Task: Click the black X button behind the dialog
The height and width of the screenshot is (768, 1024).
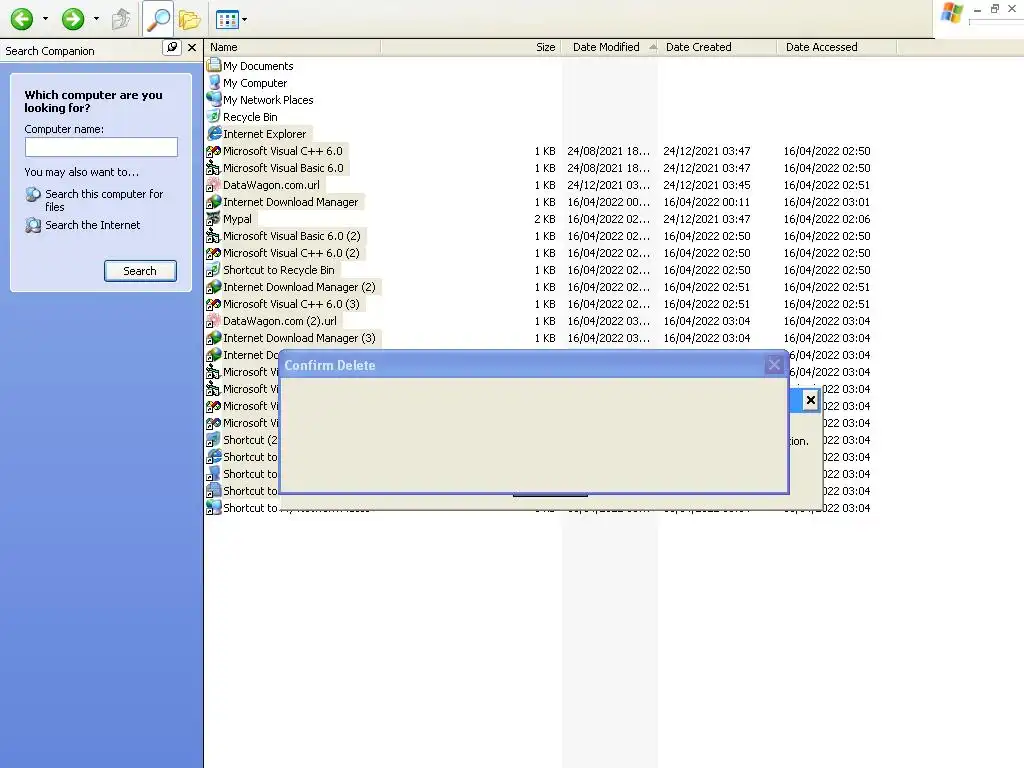Action: 810,400
